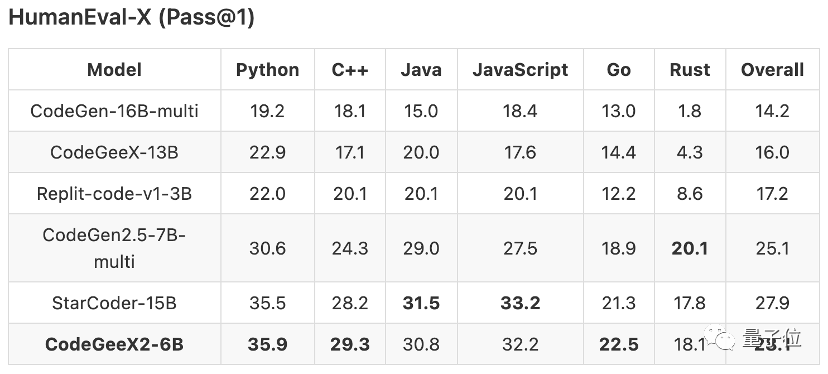The width and height of the screenshot is (828, 374).
Task: Select StarCoder's bold 33.2 JavaScript score
Action: (520, 303)
